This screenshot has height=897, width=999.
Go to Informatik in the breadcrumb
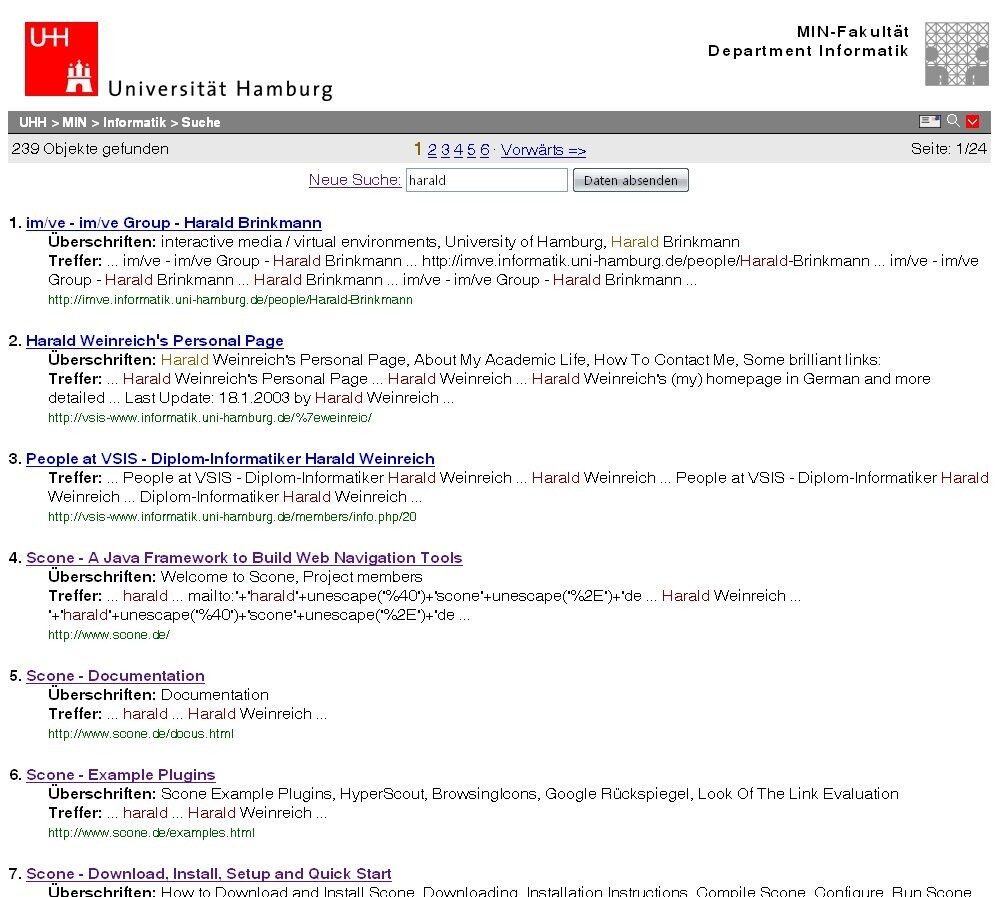(x=134, y=122)
